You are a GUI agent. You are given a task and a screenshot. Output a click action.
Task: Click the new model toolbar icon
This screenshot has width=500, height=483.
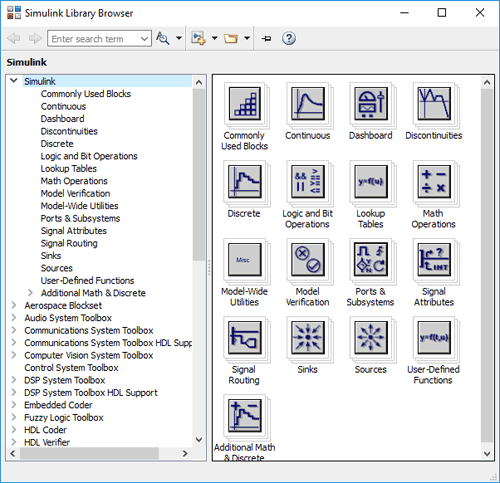pos(198,38)
